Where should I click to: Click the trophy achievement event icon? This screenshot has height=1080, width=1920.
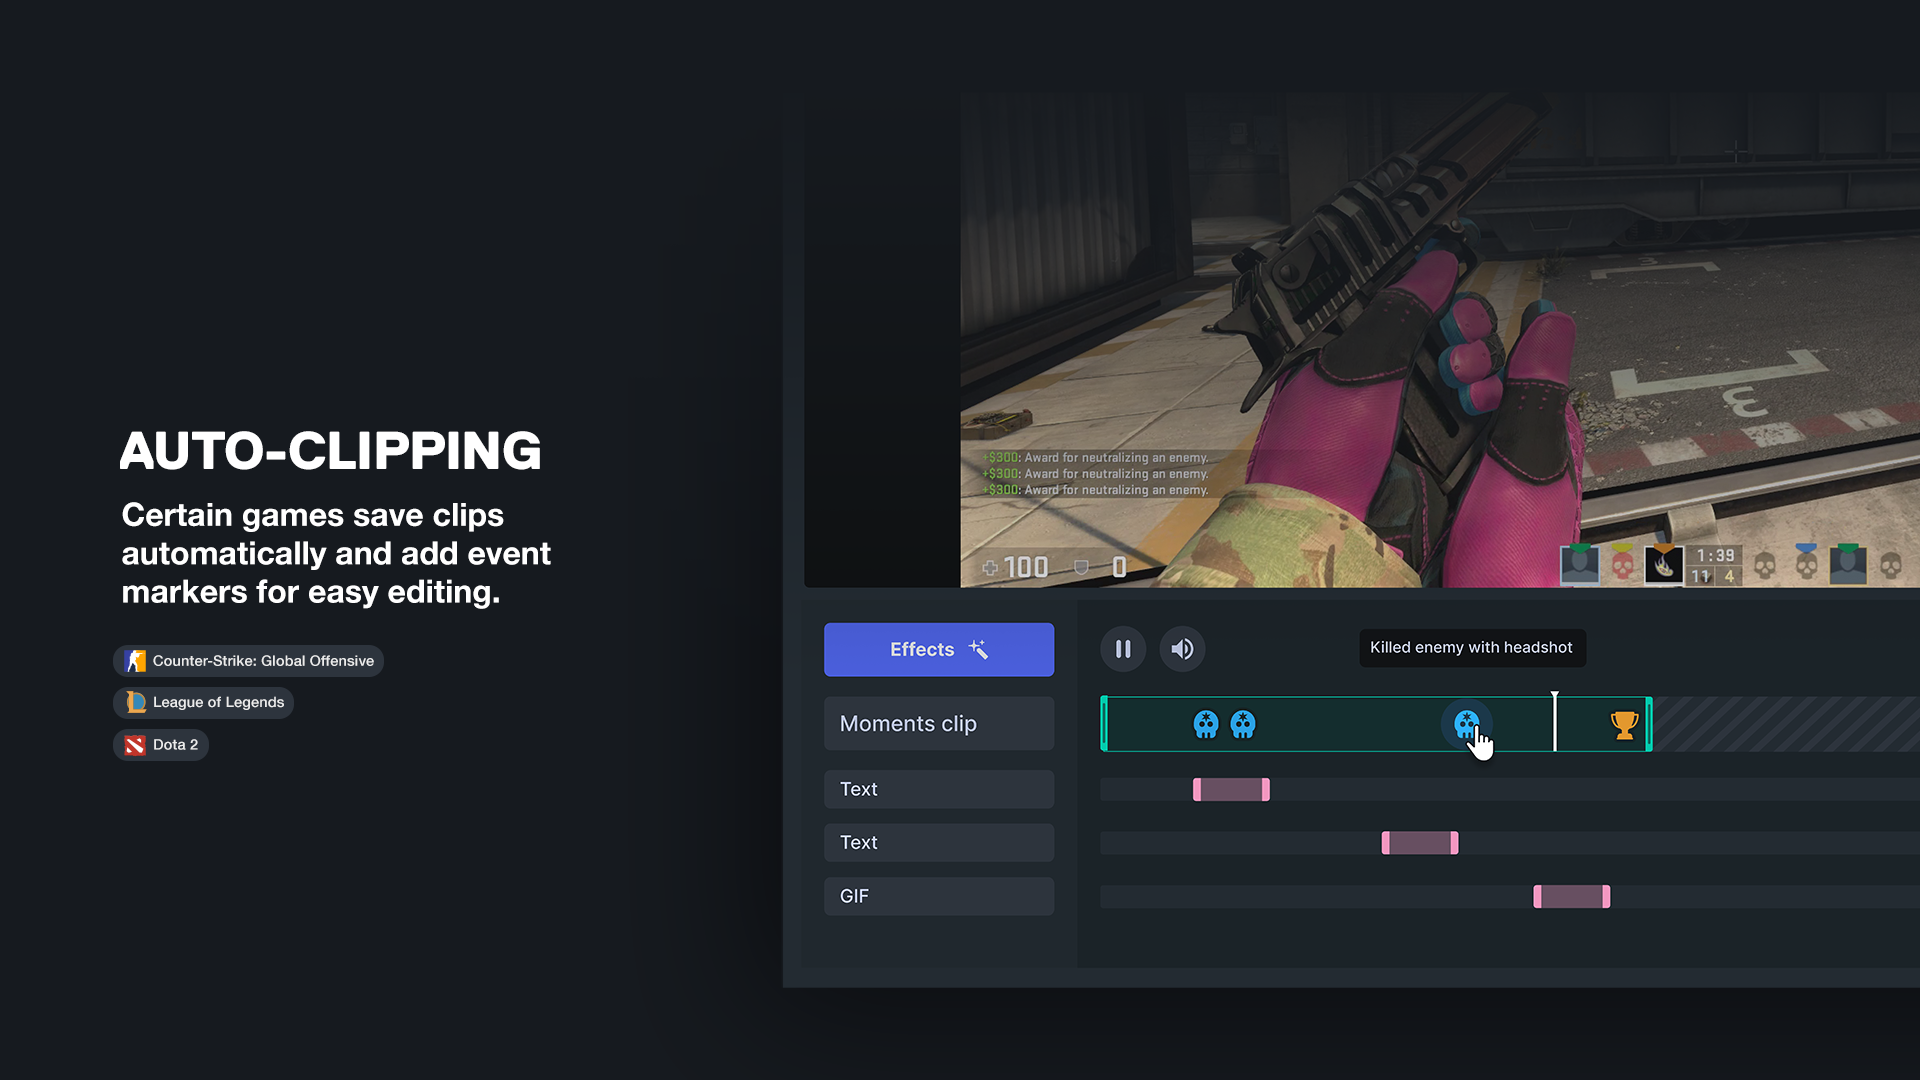click(1625, 724)
